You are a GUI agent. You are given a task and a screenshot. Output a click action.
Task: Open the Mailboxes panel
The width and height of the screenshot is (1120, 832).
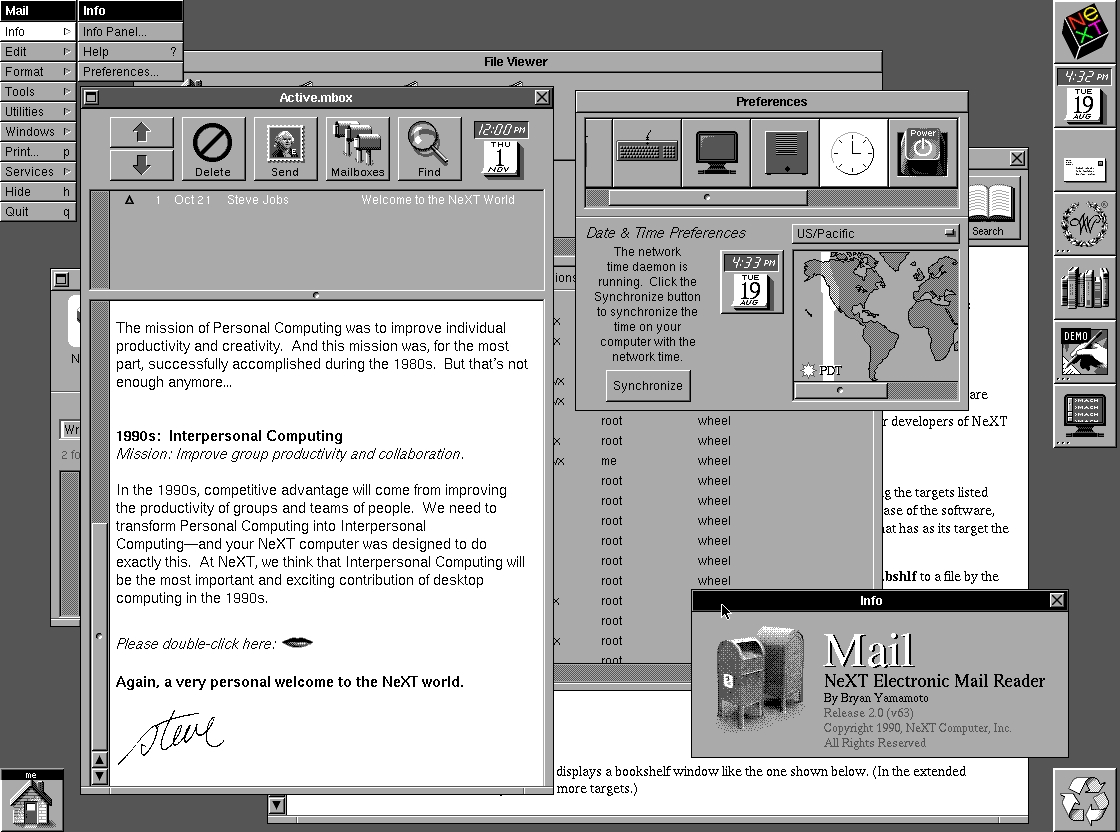tap(357, 149)
